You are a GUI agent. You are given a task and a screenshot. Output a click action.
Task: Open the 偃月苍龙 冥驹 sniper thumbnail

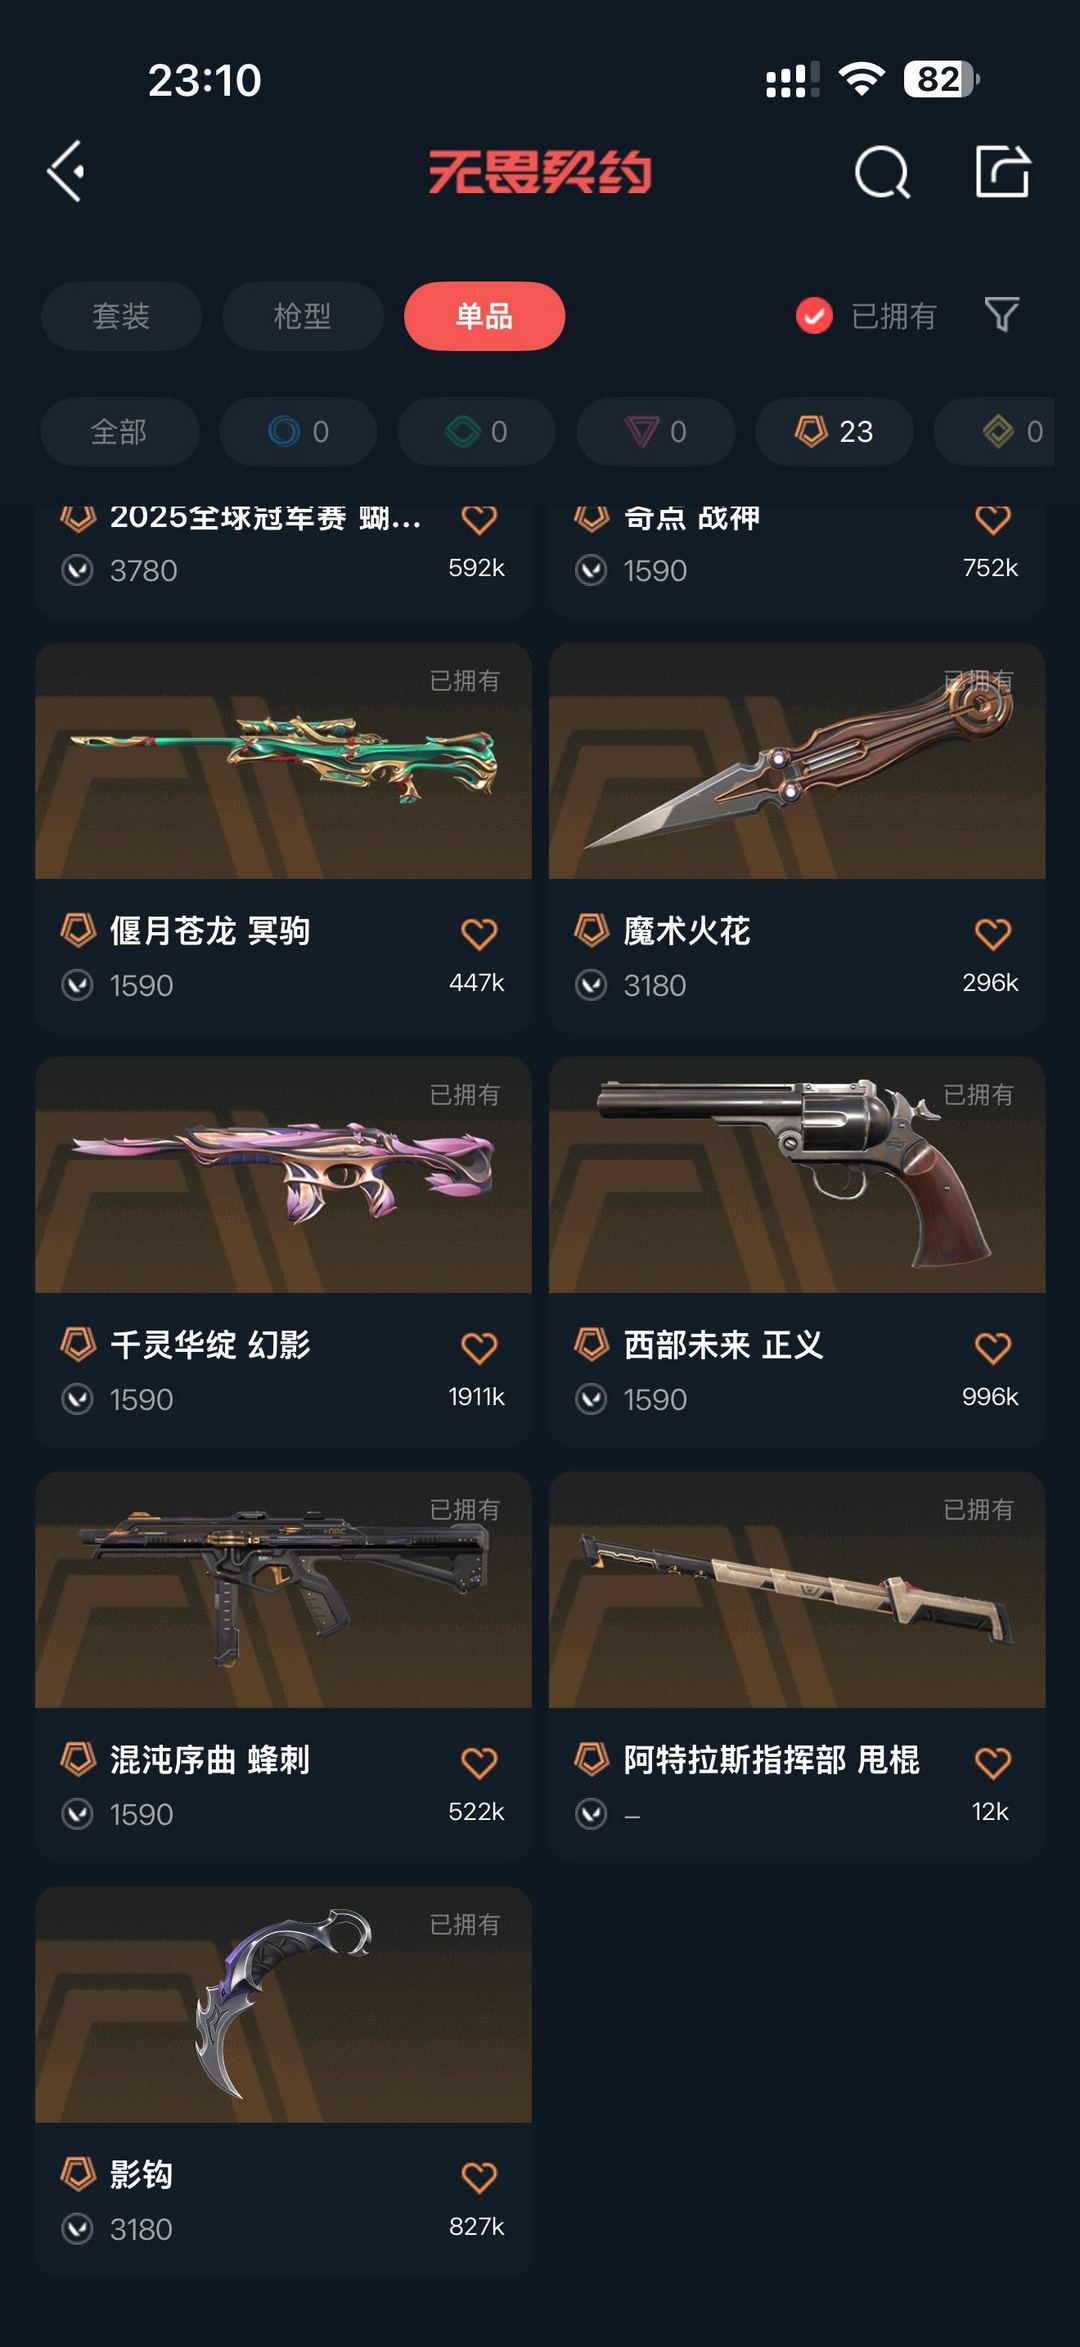283,761
